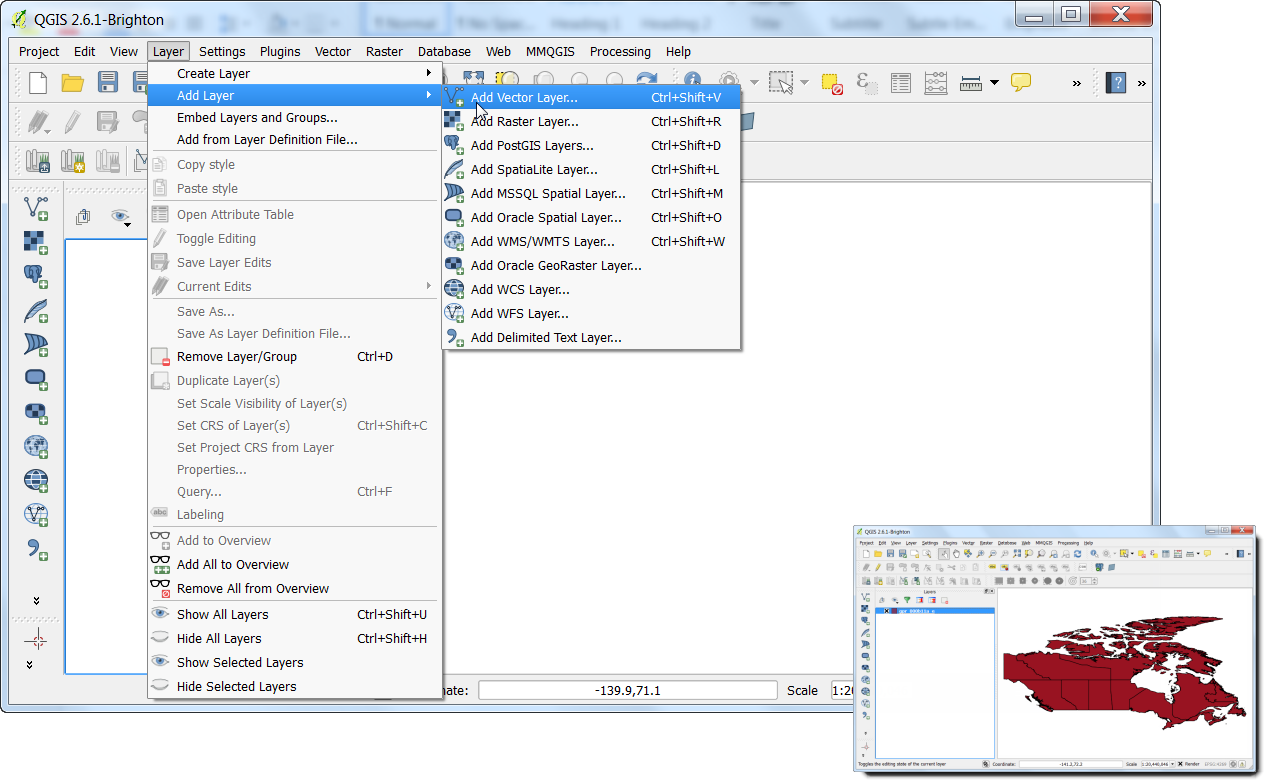Click the Deselect Features icon in toolbar
Screen dimensions: 1273x781
pos(831,83)
